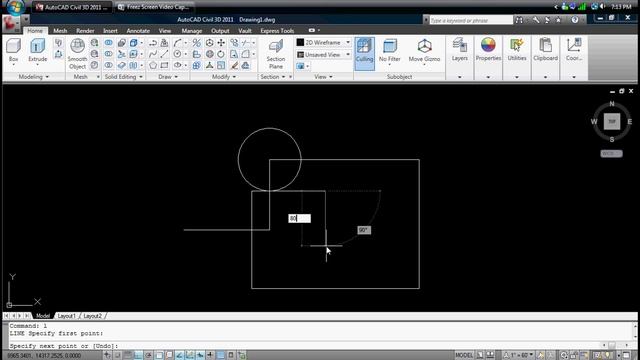
Task: Expand the Modeling panel
Action: (33, 77)
